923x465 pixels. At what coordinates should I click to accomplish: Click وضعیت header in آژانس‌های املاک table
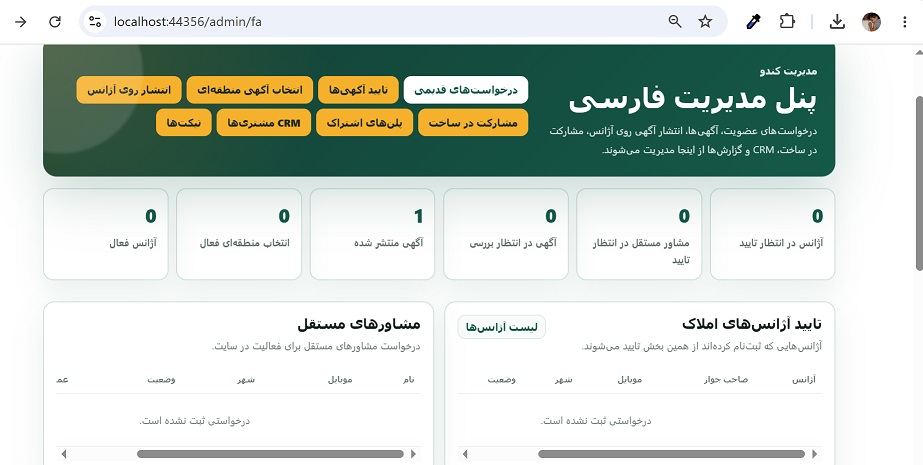[x=502, y=380]
